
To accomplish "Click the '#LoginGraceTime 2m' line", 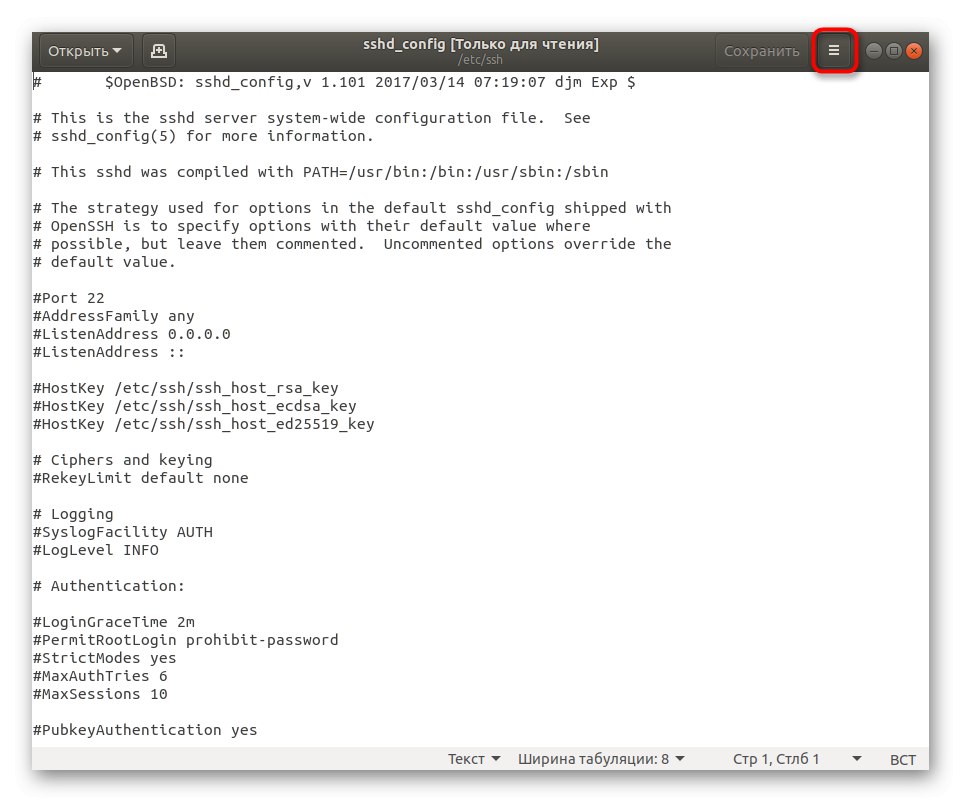I will coord(113,622).
